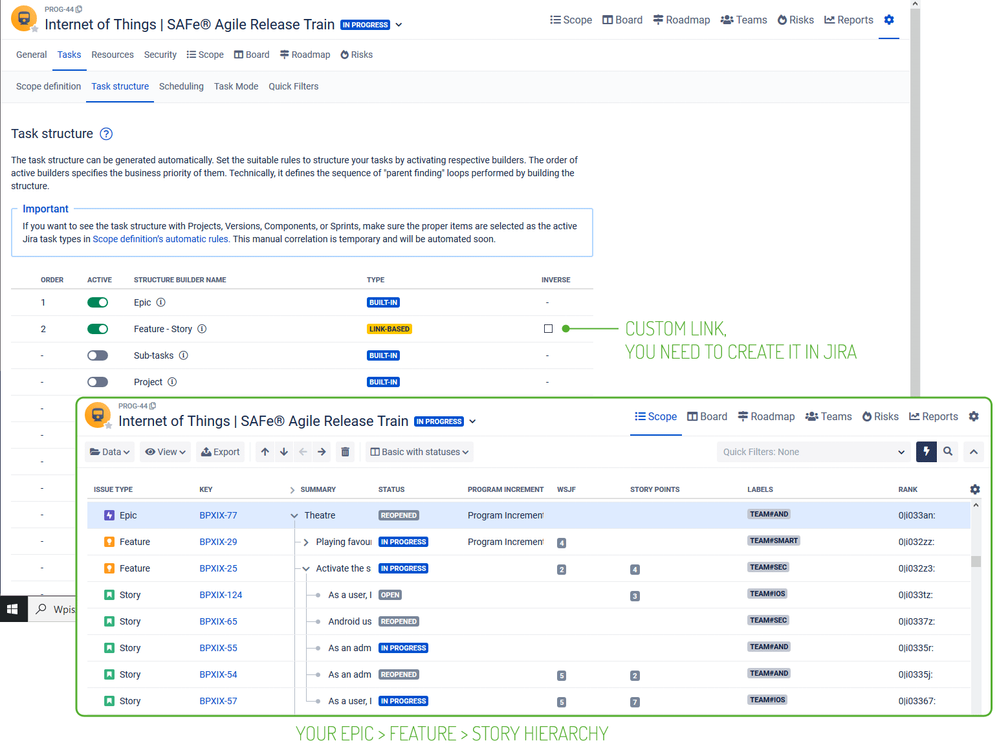Open Scope definition's automatic rules link
This screenshot has height=751, width=999.
161,240
